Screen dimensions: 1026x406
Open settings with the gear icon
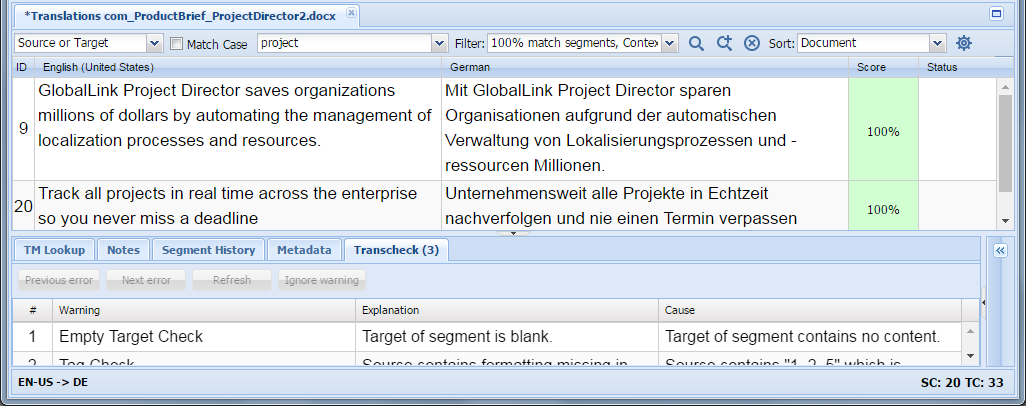click(x=964, y=43)
